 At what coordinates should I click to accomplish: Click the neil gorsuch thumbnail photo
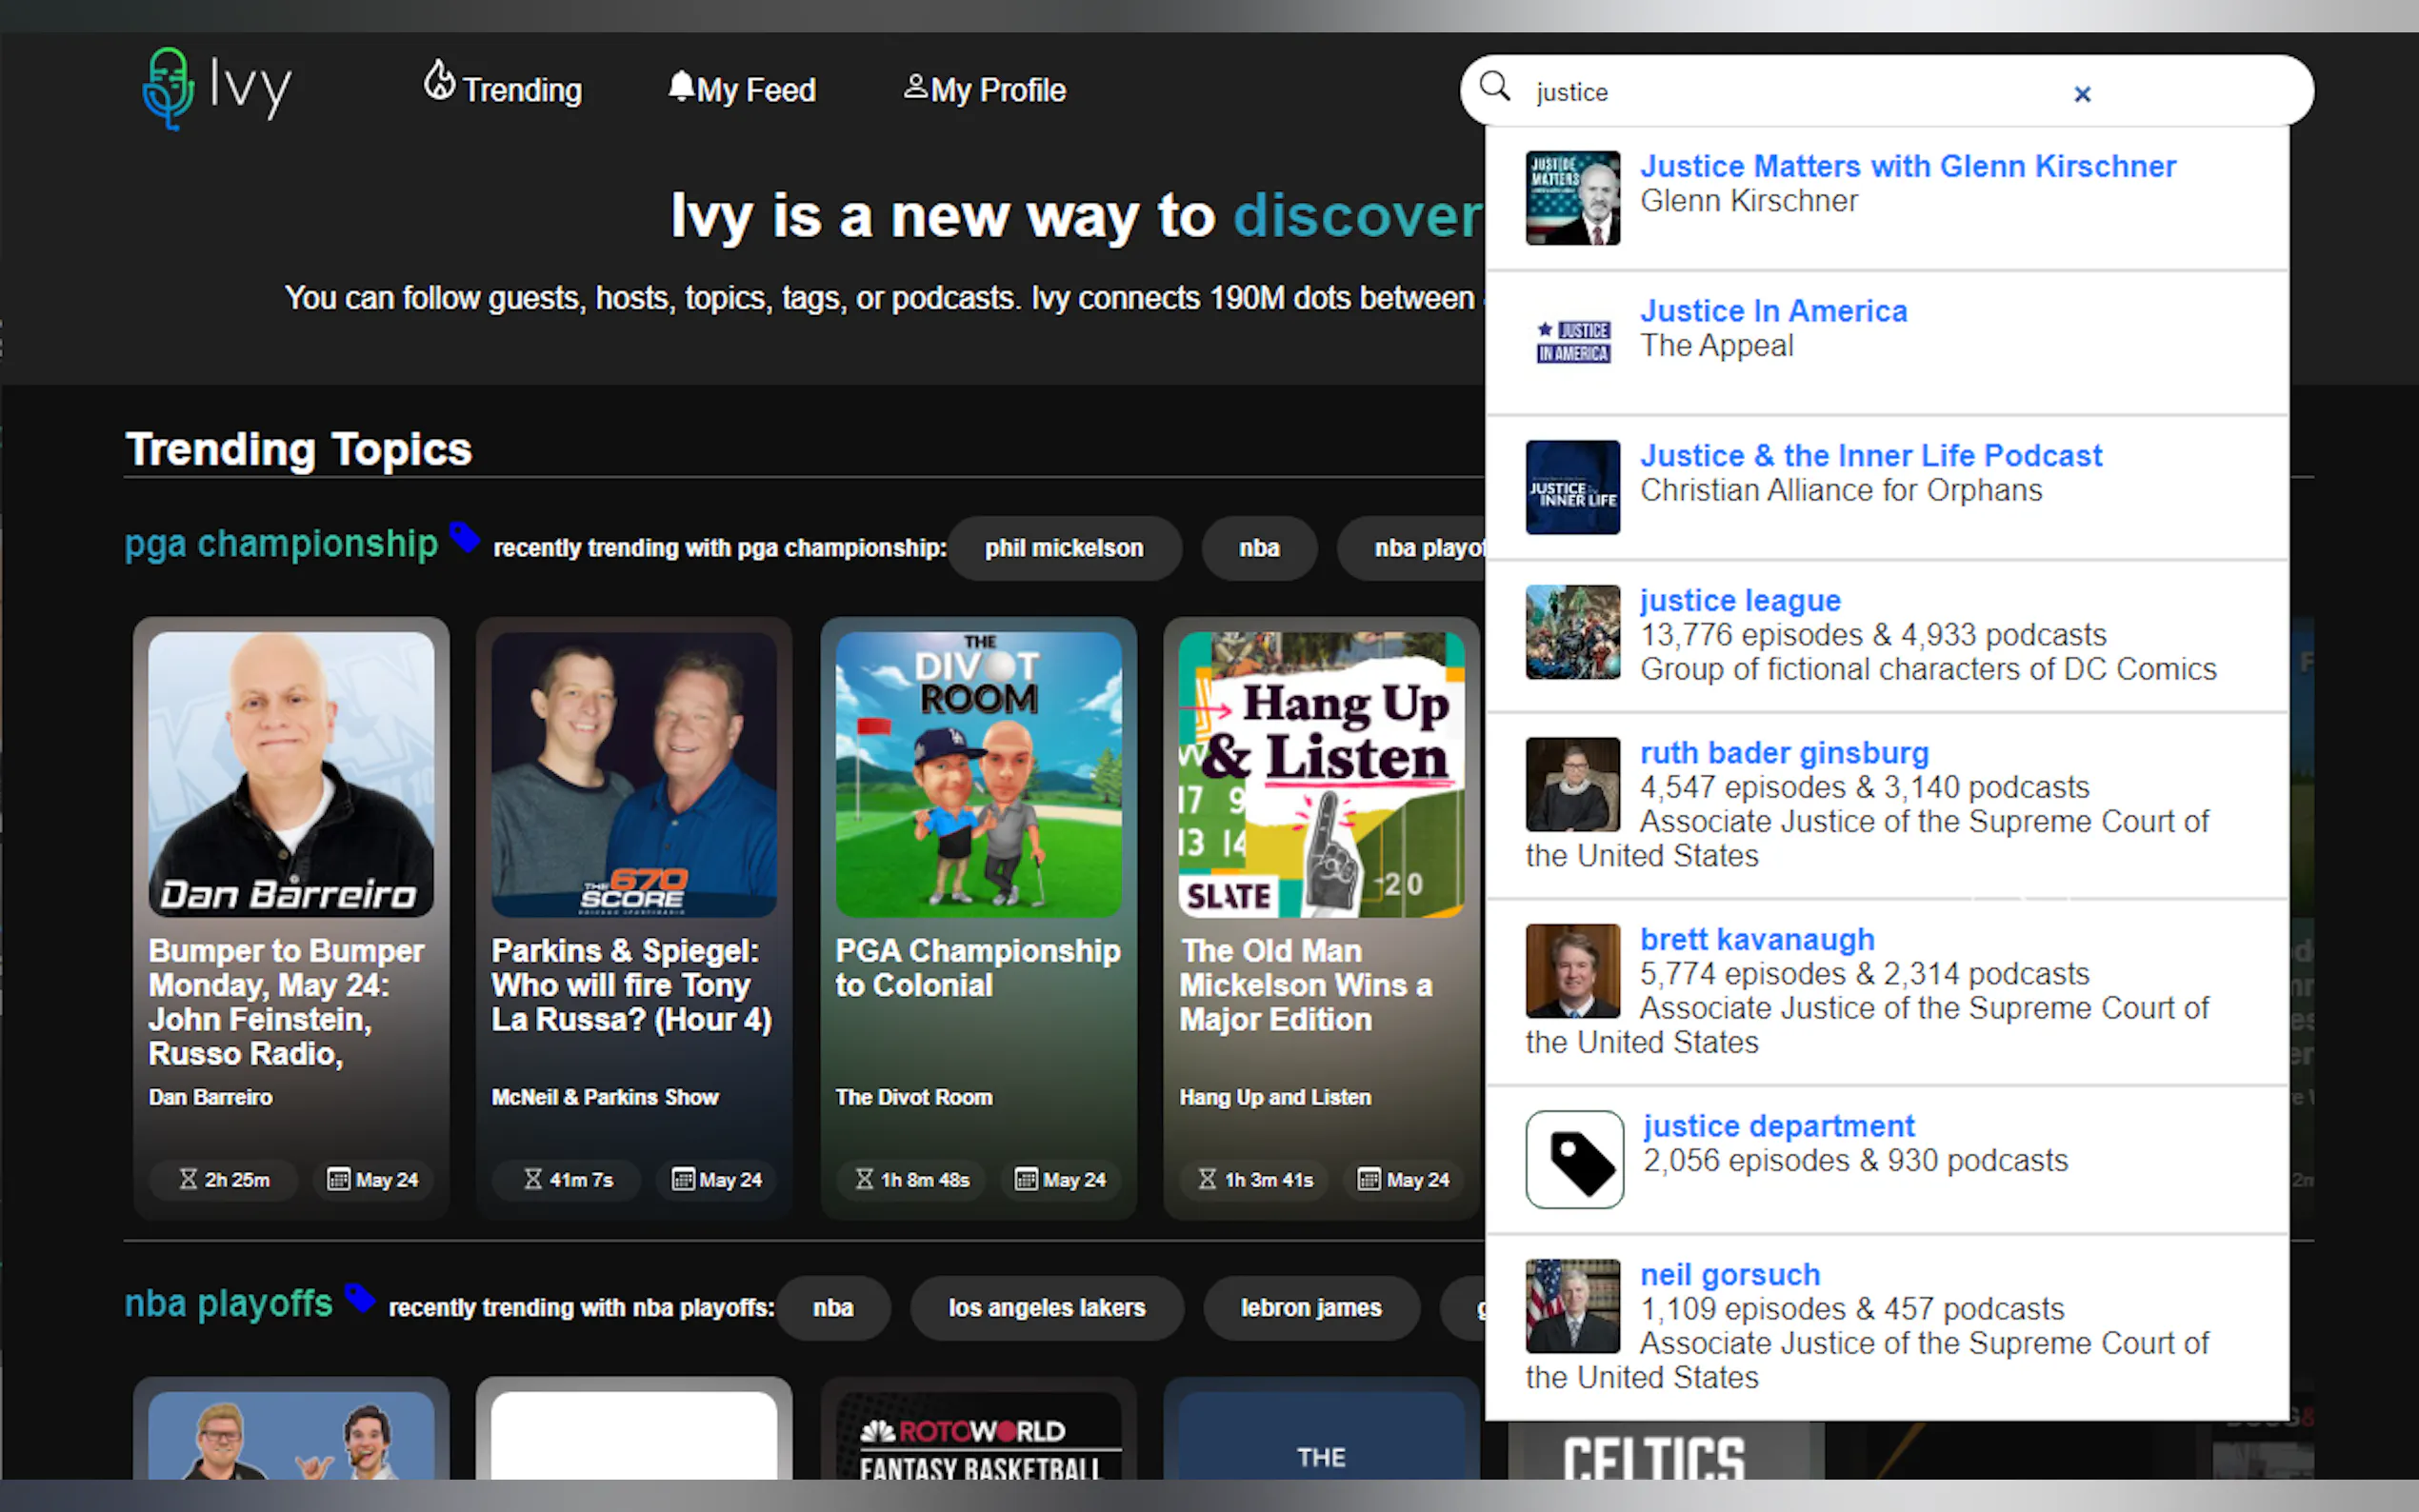1572,1305
